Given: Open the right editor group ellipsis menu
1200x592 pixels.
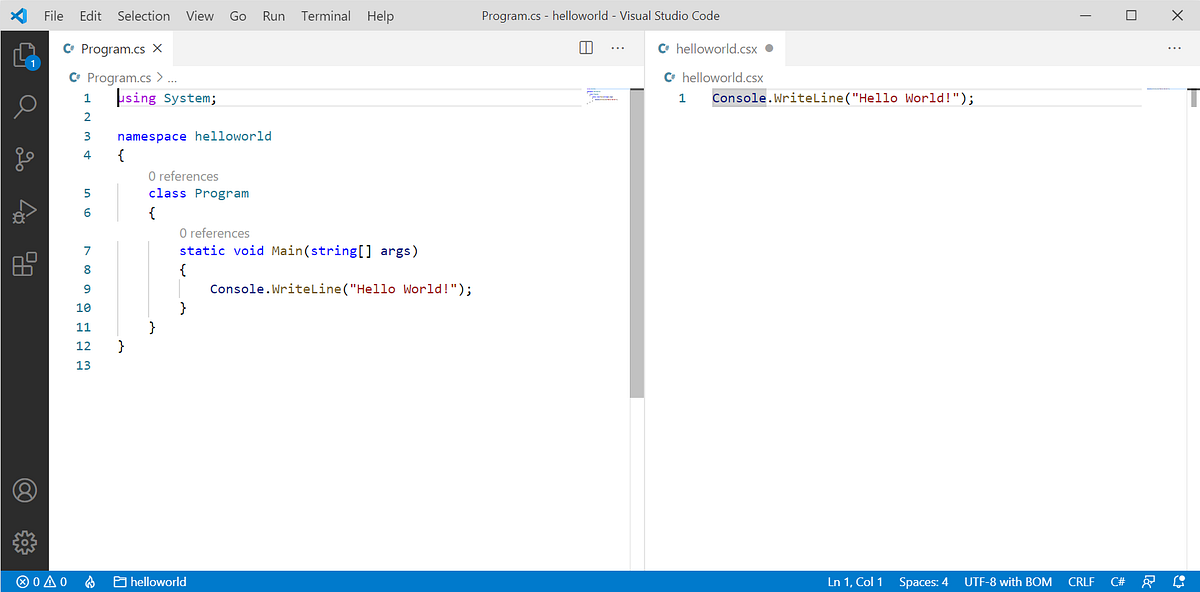Looking at the screenshot, I should (1174, 47).
